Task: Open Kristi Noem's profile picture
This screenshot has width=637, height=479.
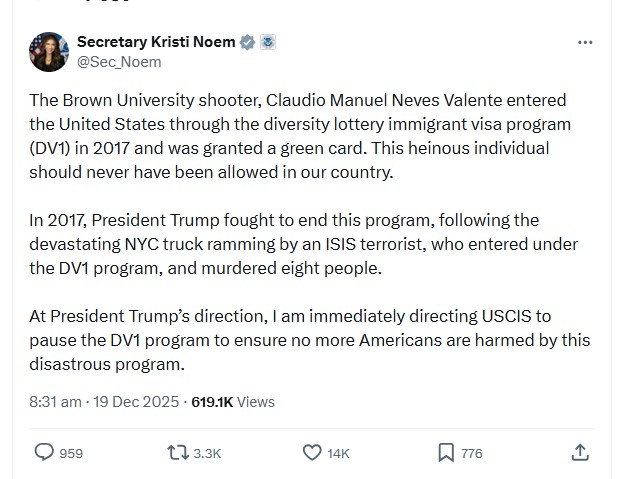Action: [49, 51]
